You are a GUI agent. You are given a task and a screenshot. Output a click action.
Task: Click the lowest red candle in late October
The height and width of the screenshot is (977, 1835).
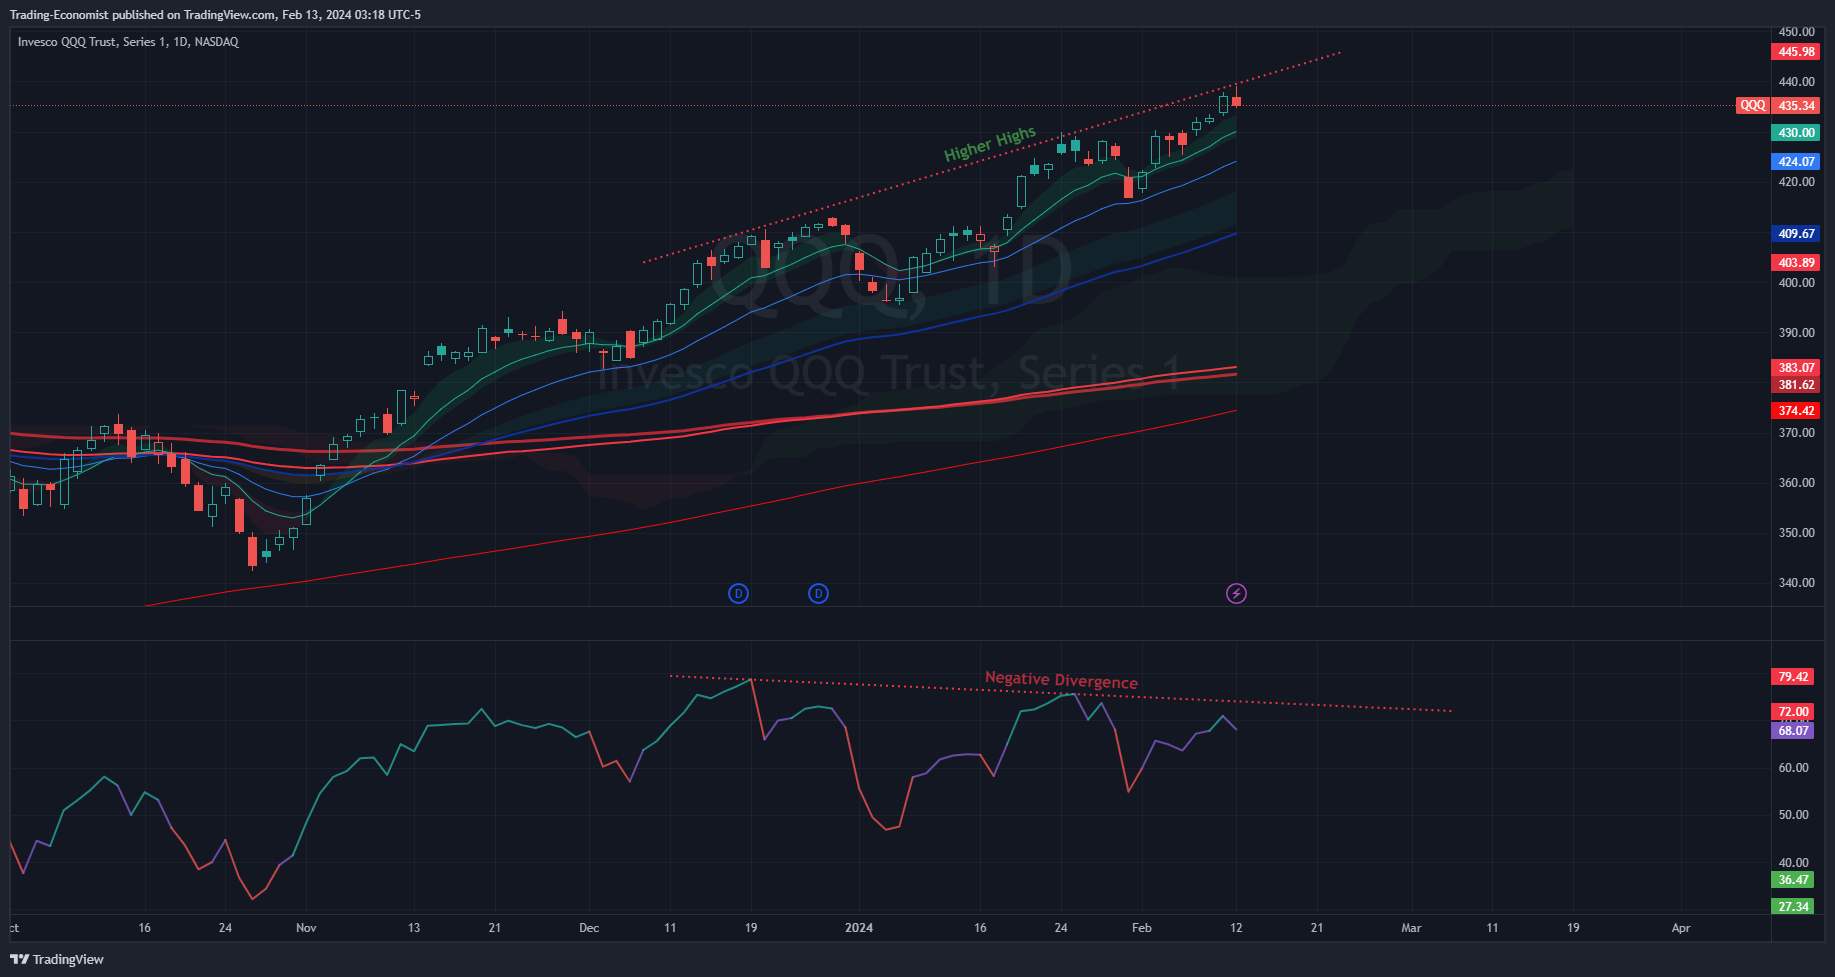252,551
